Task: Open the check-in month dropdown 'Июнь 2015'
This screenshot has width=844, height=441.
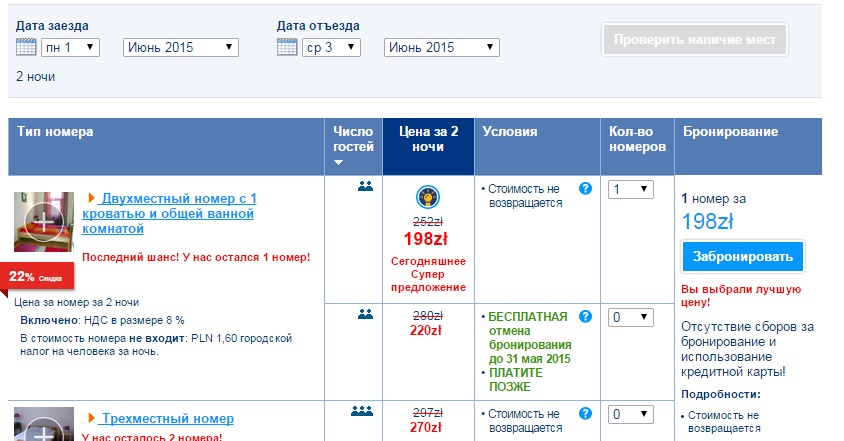Action: [x=181, y=47]
